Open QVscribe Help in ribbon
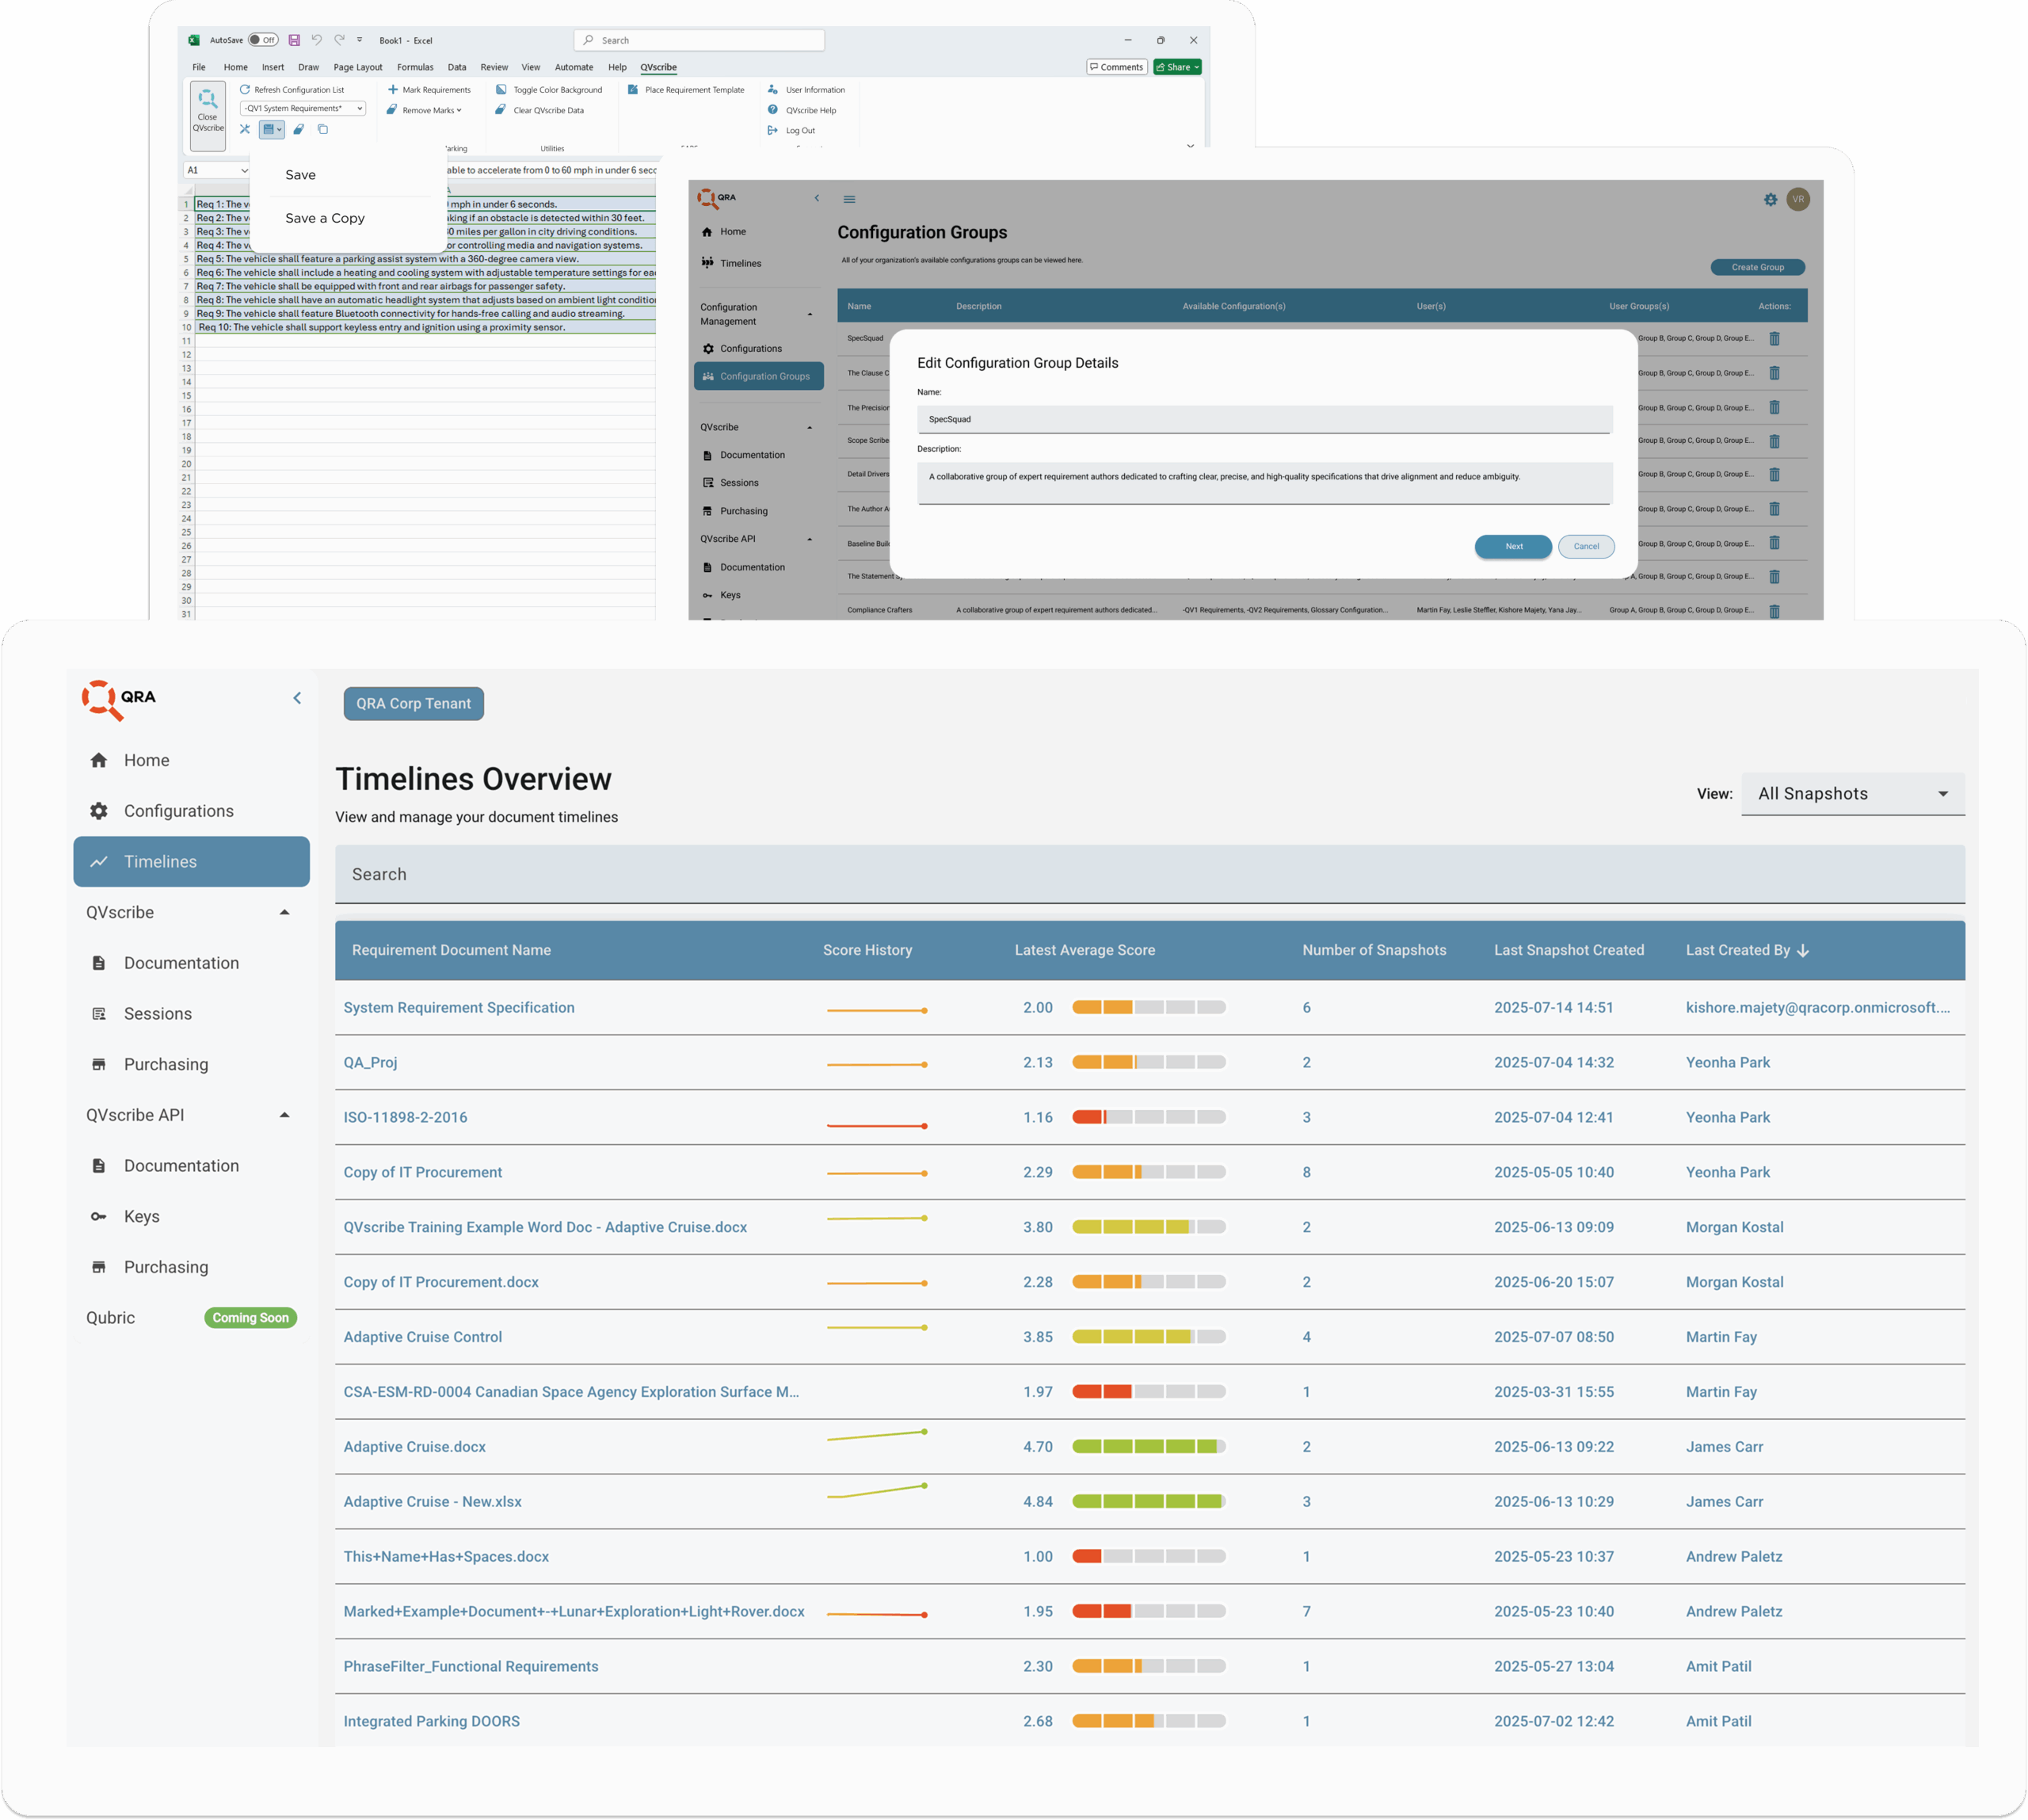The image size is (2028, 1820). coord(802,110)
